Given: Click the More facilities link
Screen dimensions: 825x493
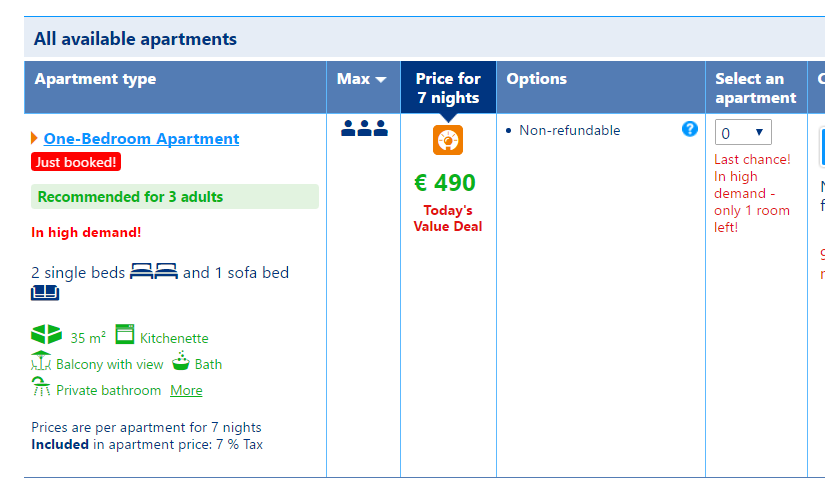Looking at the screenshot, I should click(186, 390).
